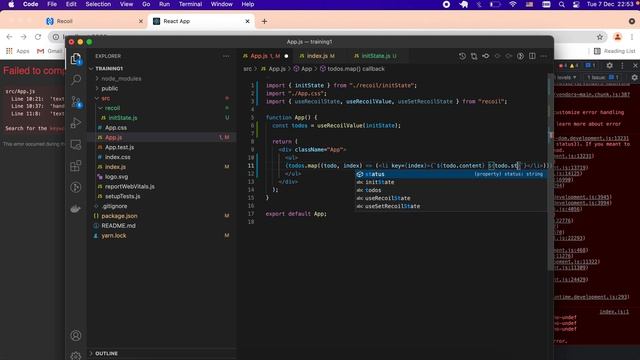640x360 pixels.
Task: Click the 1 issue badge in DevTools
Action: [603, 77]
